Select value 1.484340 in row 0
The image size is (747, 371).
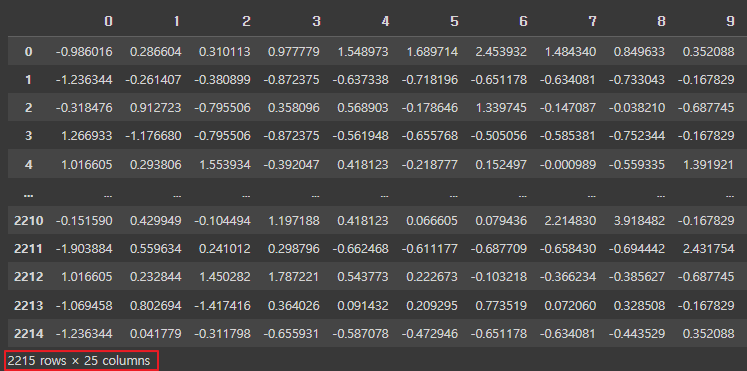[x=570, y=51]
